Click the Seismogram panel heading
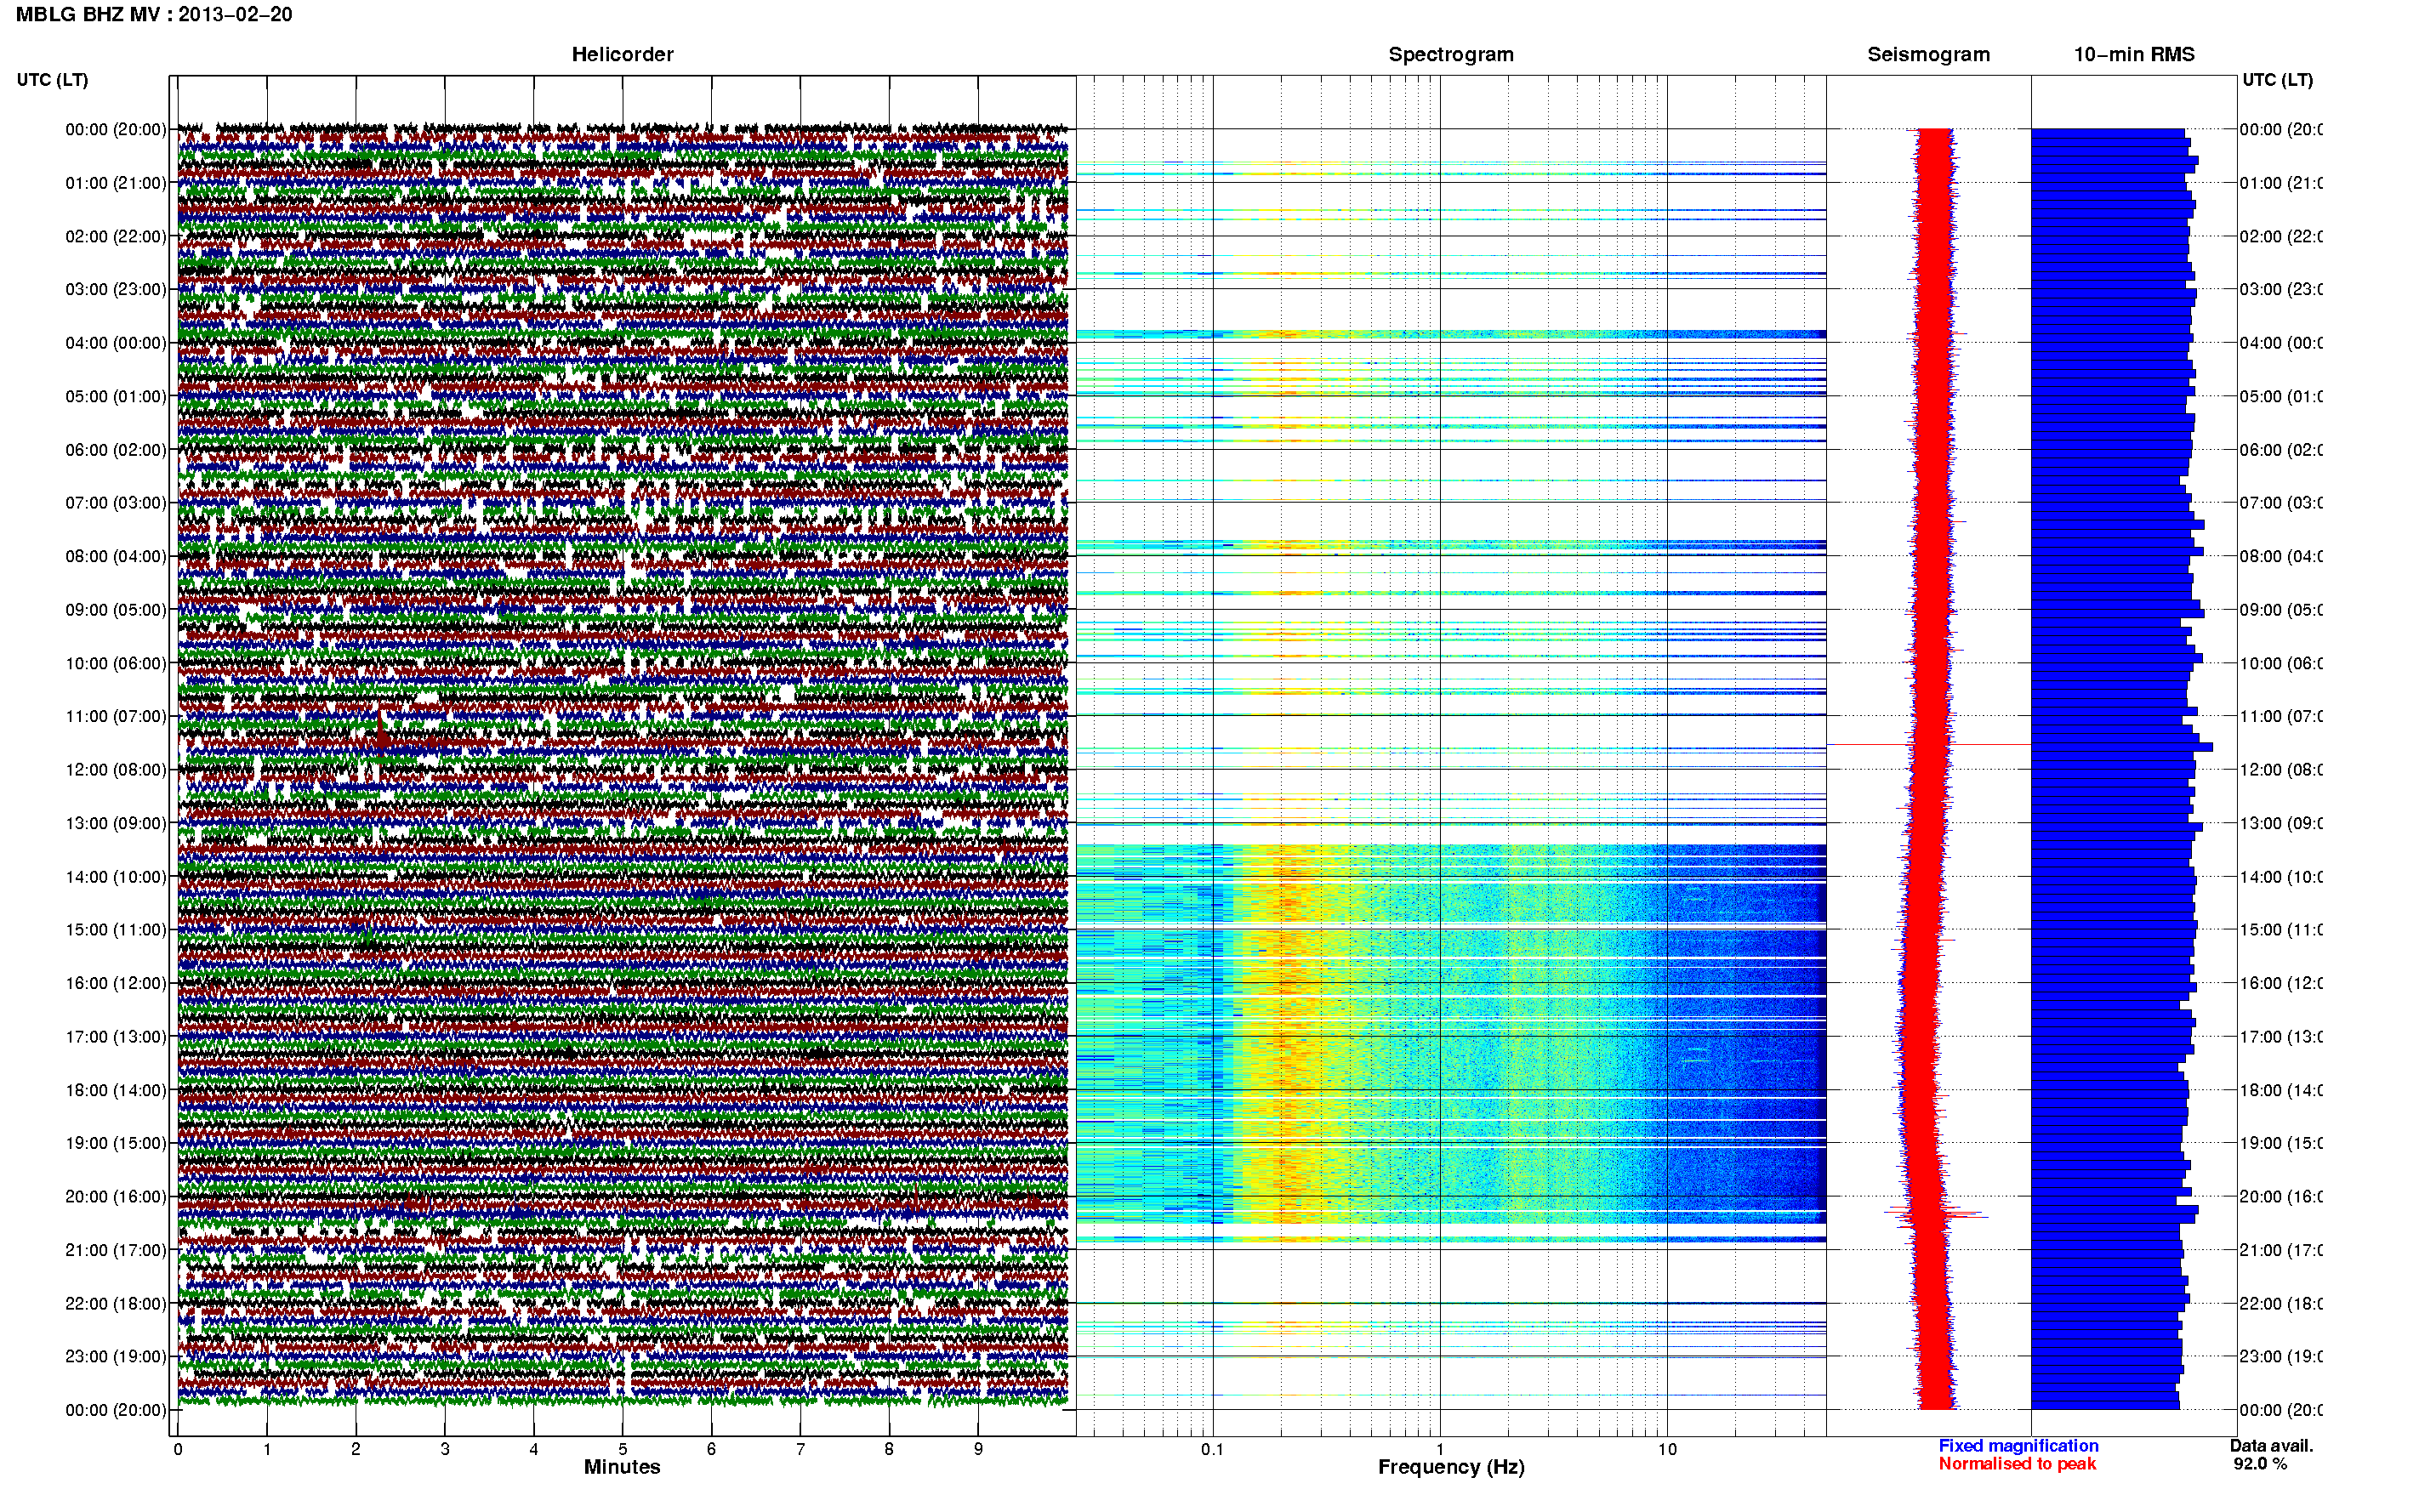This screenshot has width=2419, height=1512. 1928,54
